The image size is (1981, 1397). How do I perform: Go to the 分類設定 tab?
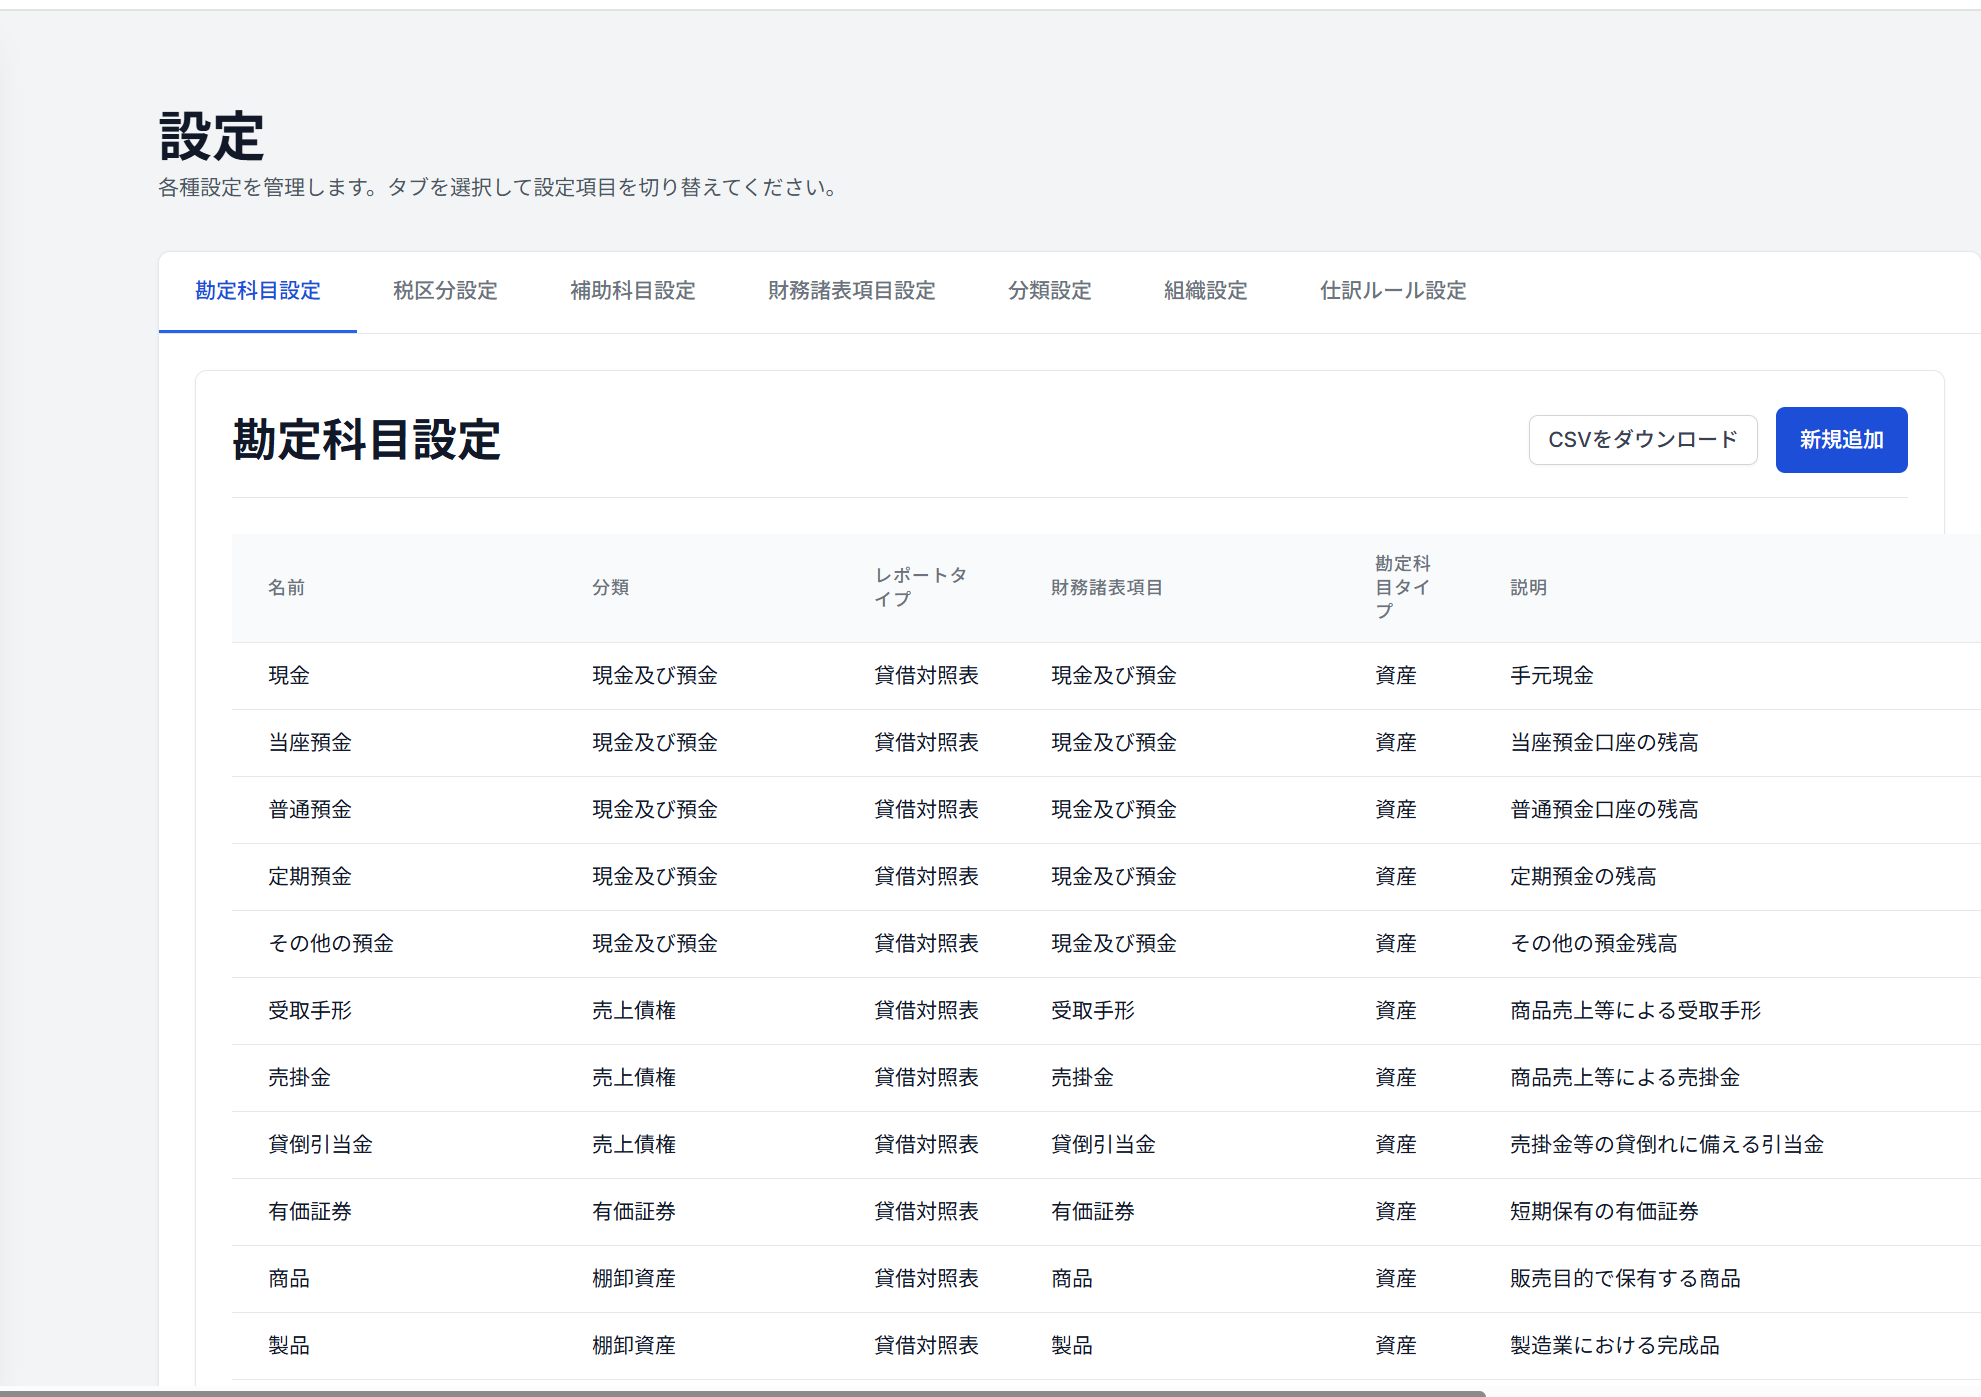[x=1049, y=291]
